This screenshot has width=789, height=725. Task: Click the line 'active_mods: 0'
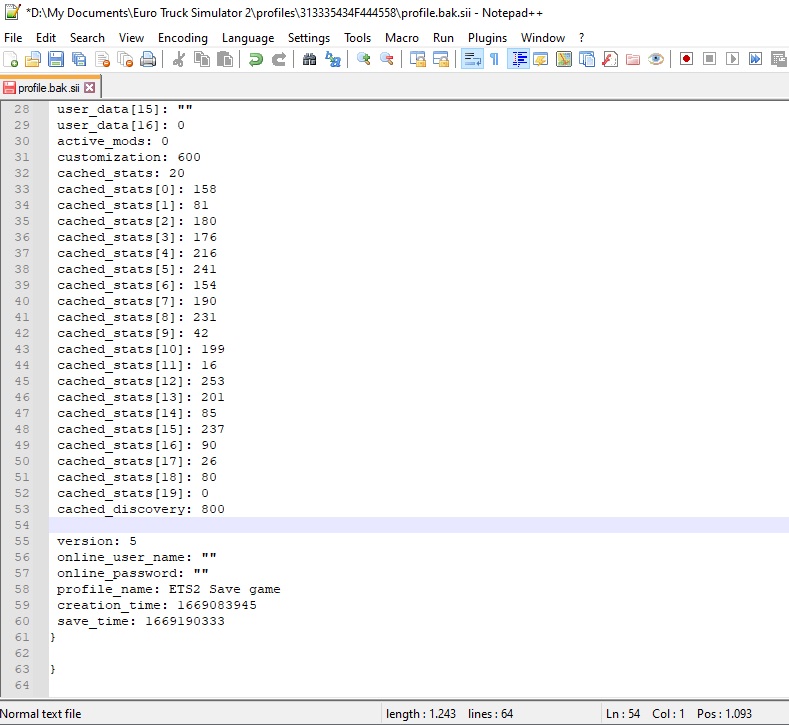coord(113,141)
